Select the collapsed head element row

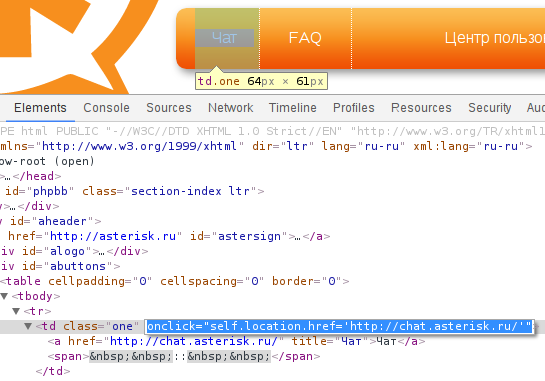[x=31, y=176]
